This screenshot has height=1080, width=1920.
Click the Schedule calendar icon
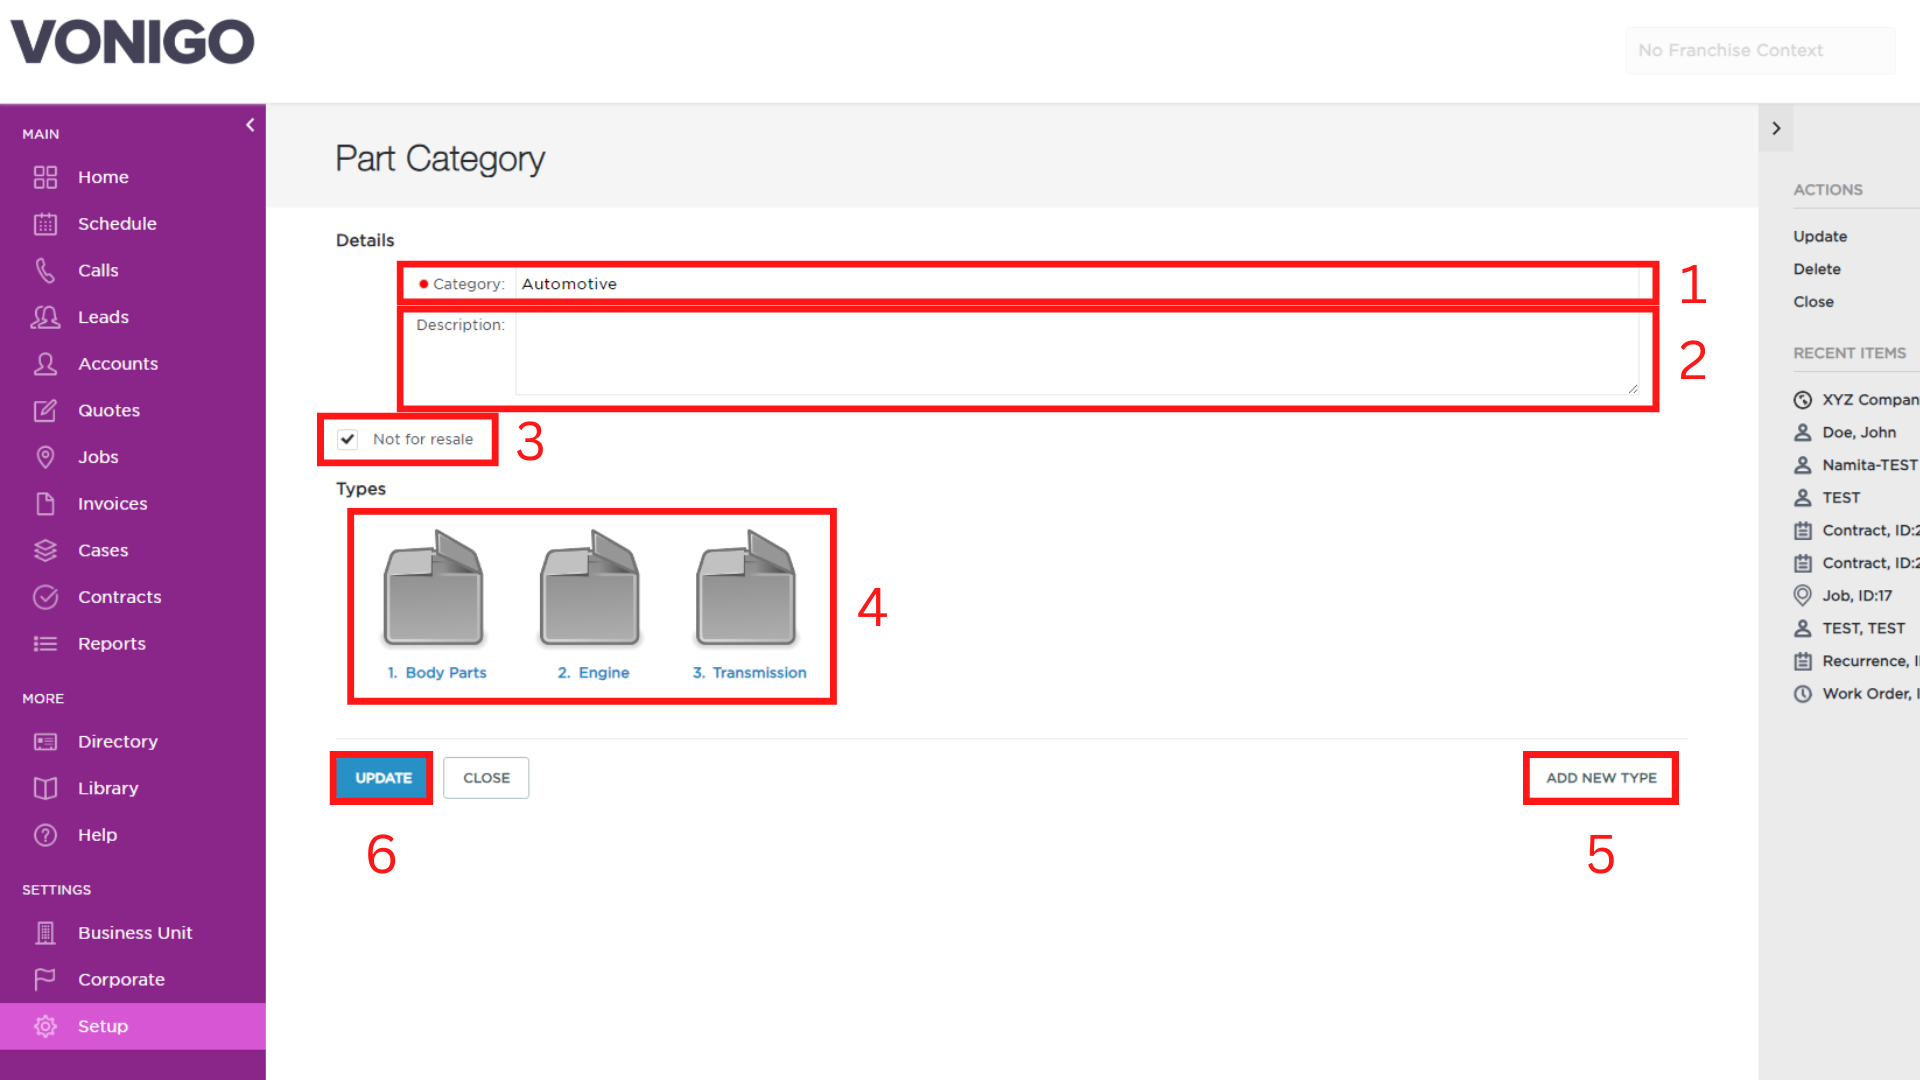pos(45,224)
